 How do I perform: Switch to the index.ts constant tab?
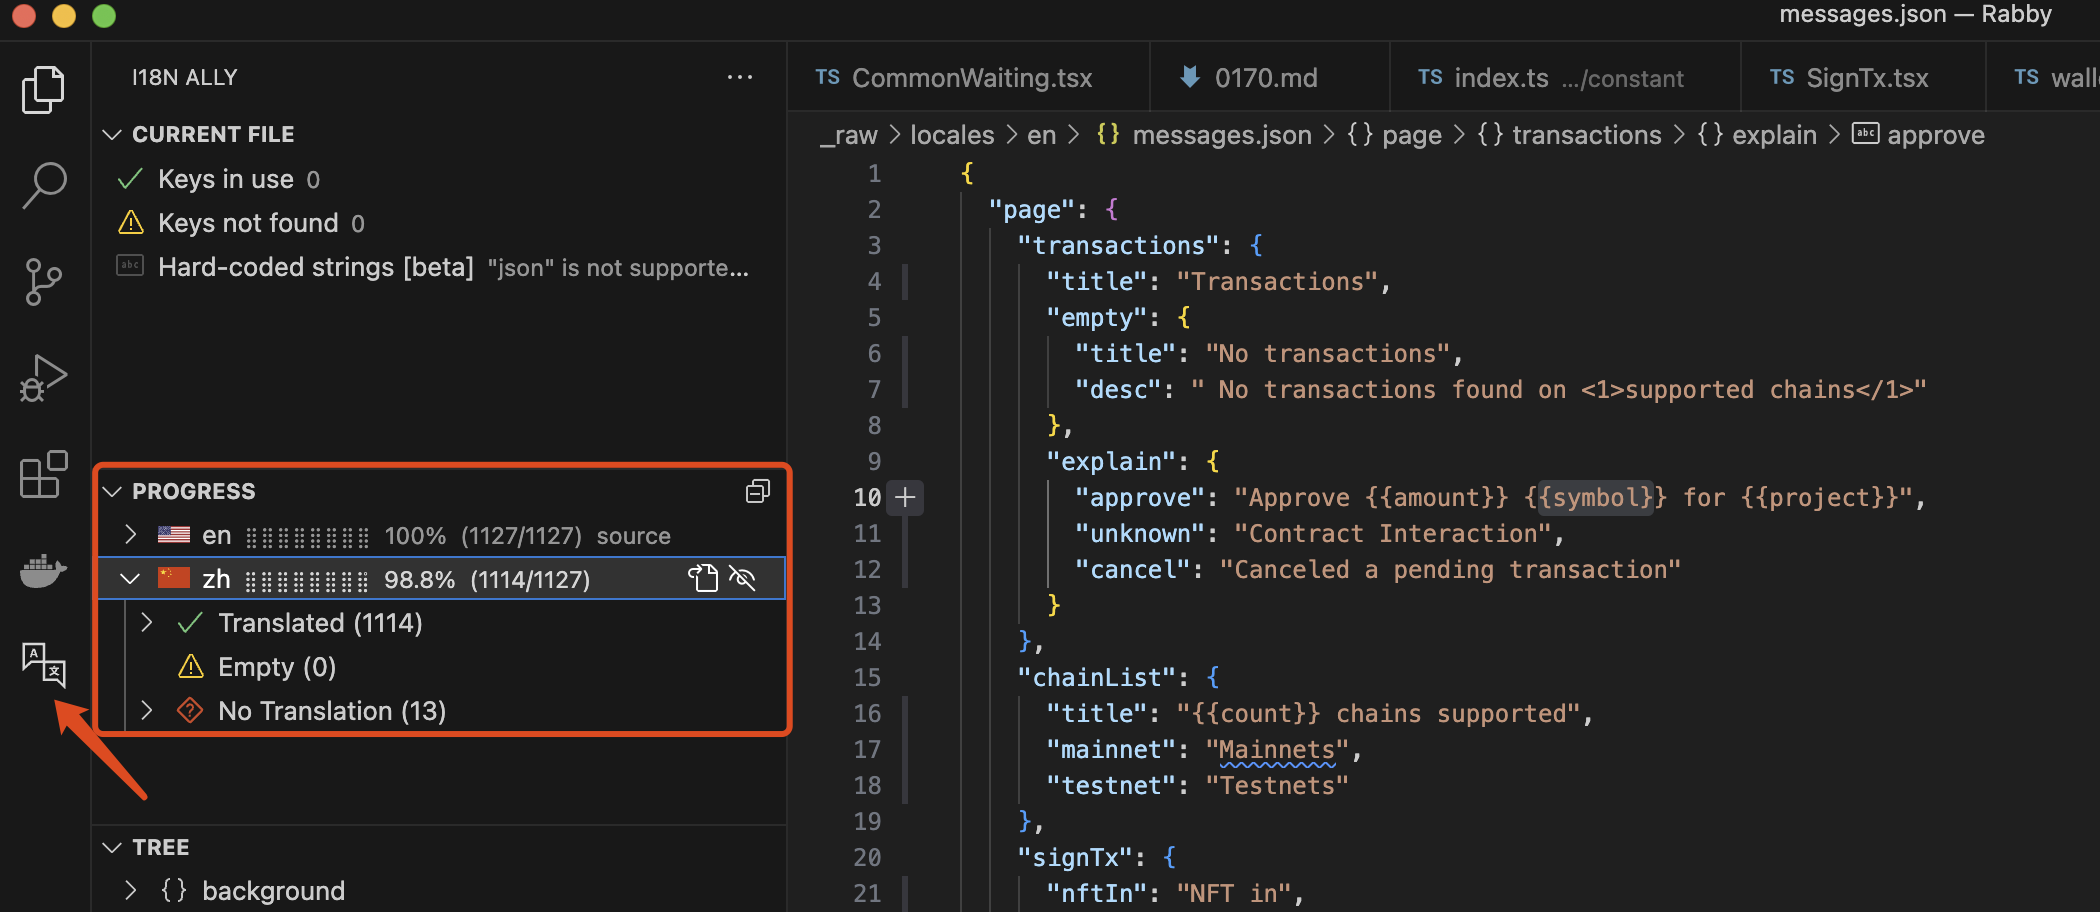[x=1565, y=77]
